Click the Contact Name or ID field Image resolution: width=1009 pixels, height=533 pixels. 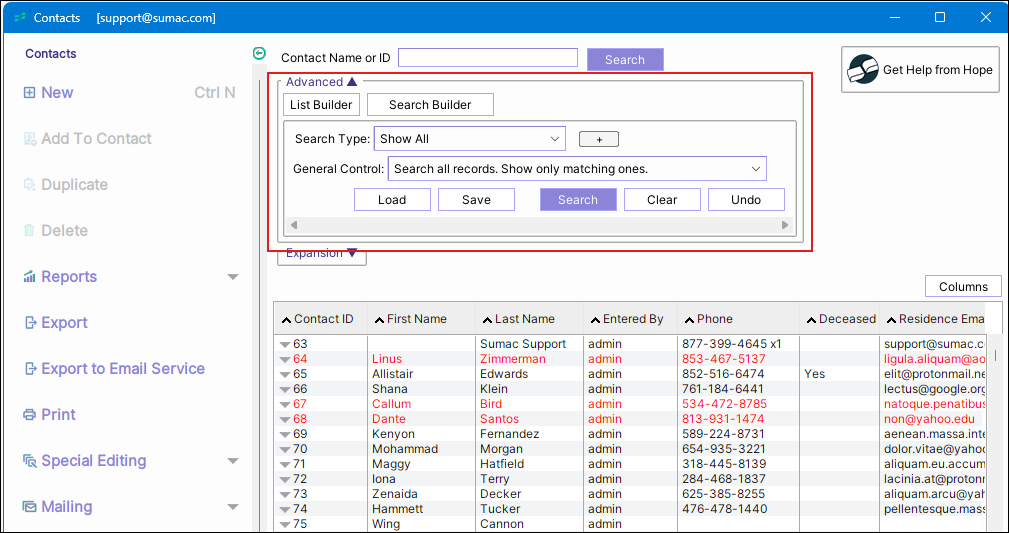pos(487,58)
